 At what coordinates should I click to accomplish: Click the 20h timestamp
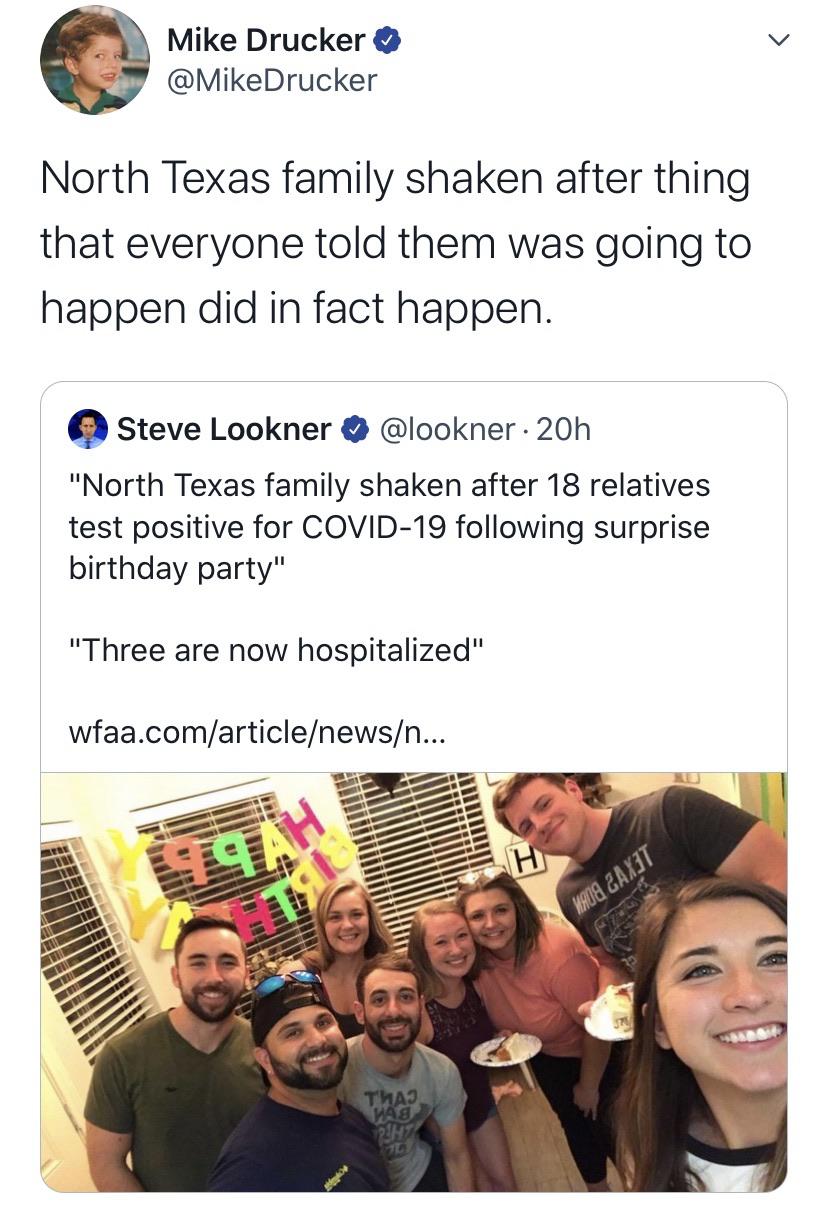[564, 429]
